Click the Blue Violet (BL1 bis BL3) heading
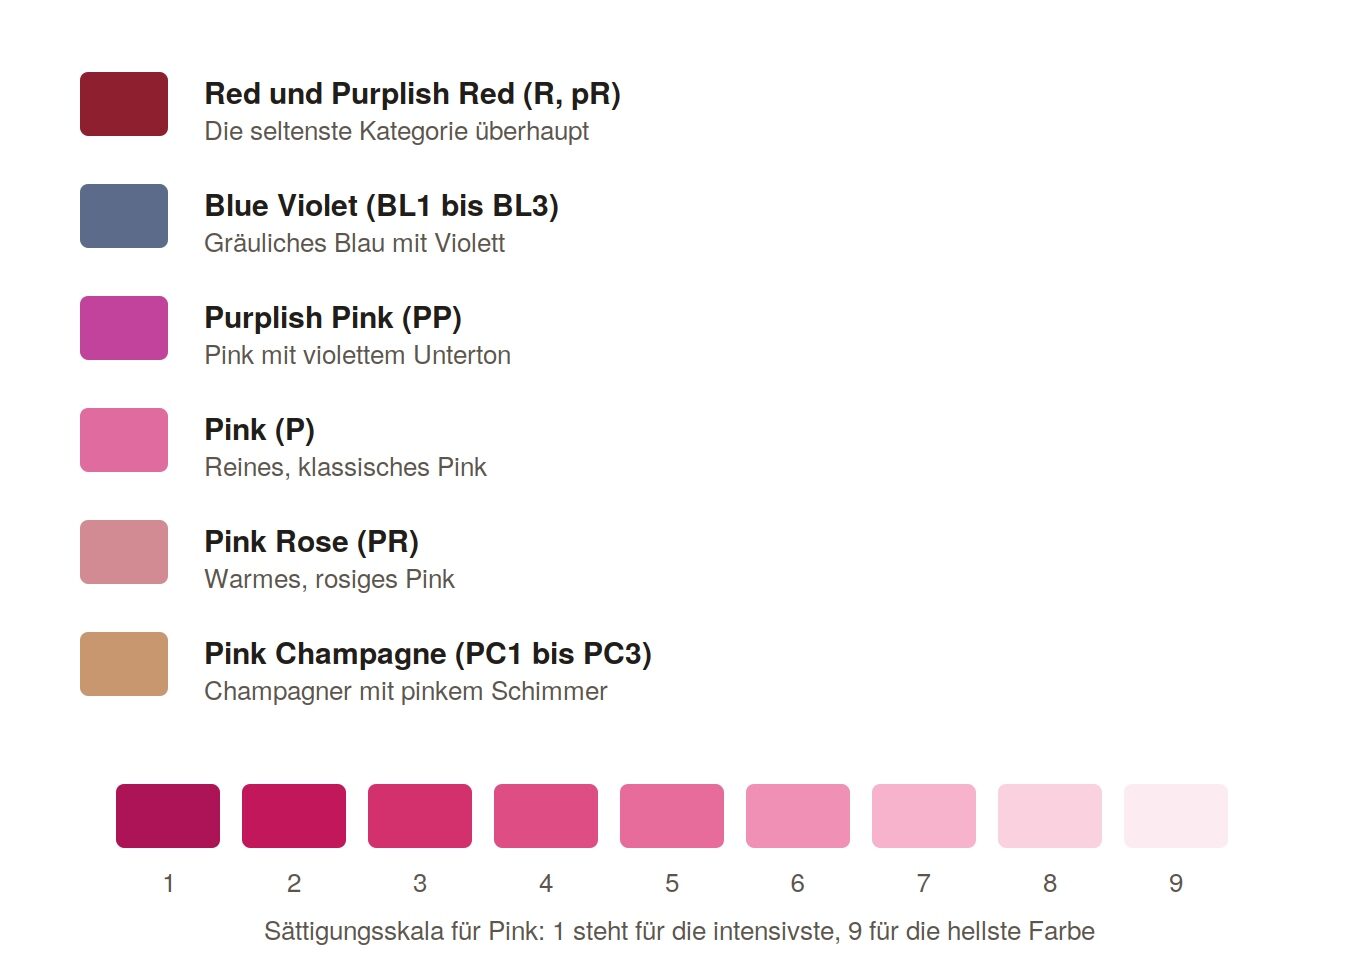The image size is (1360, 960). click(382, 206)
